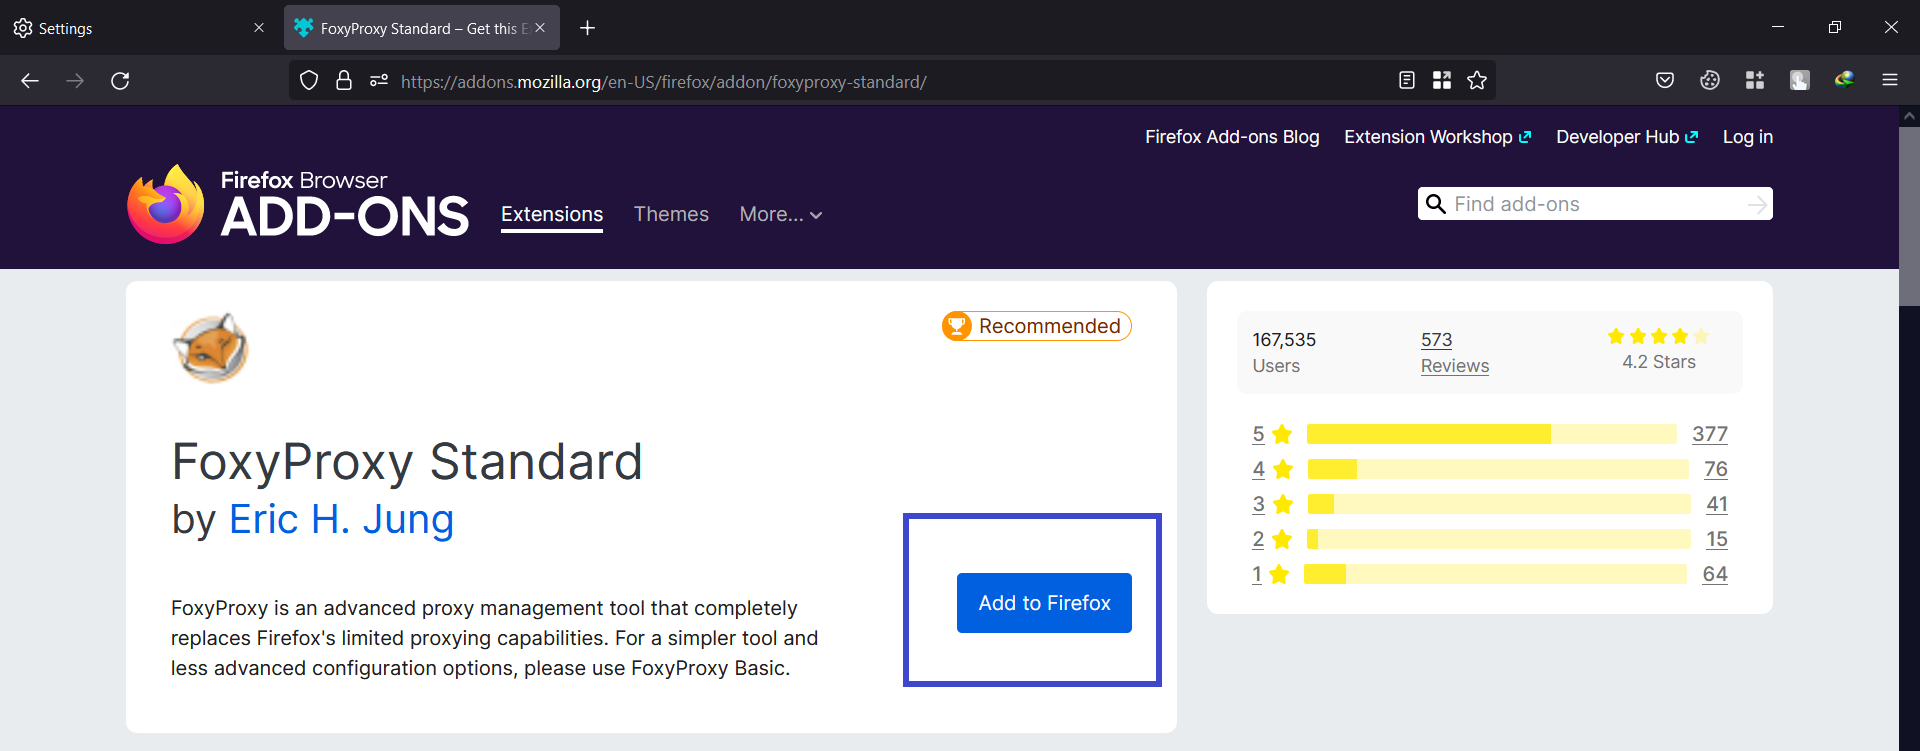Click the browser back arrow
Screen dimensions: 1920x751
30,81
